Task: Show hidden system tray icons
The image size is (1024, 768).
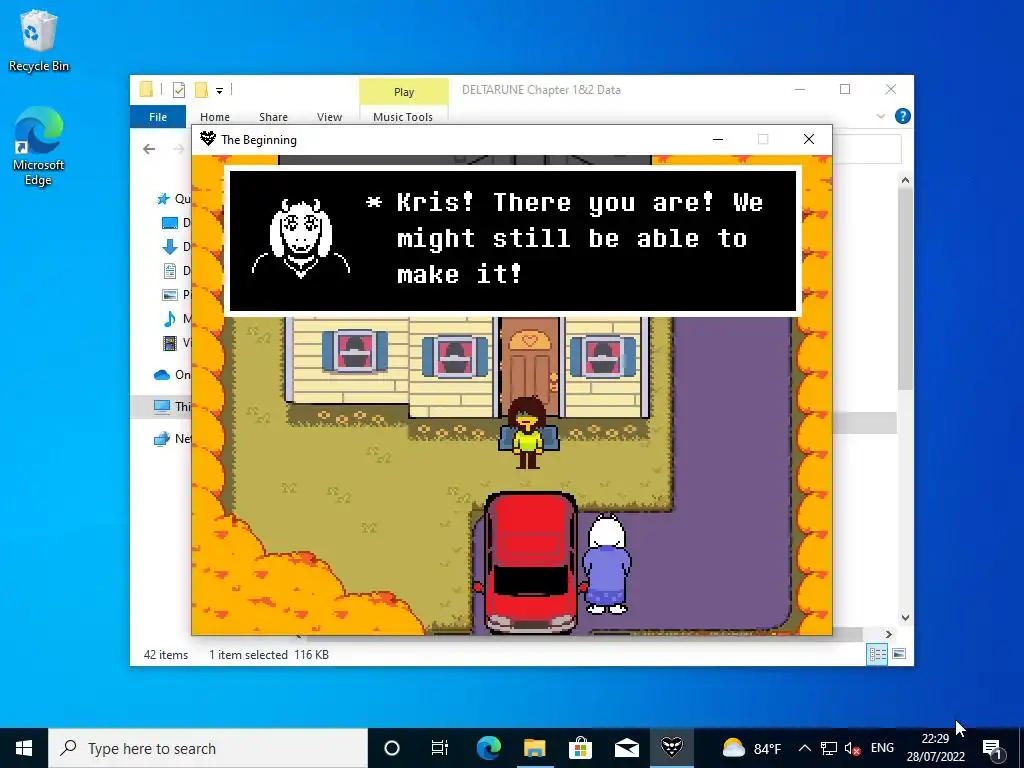Action: [x=805, y=748]
